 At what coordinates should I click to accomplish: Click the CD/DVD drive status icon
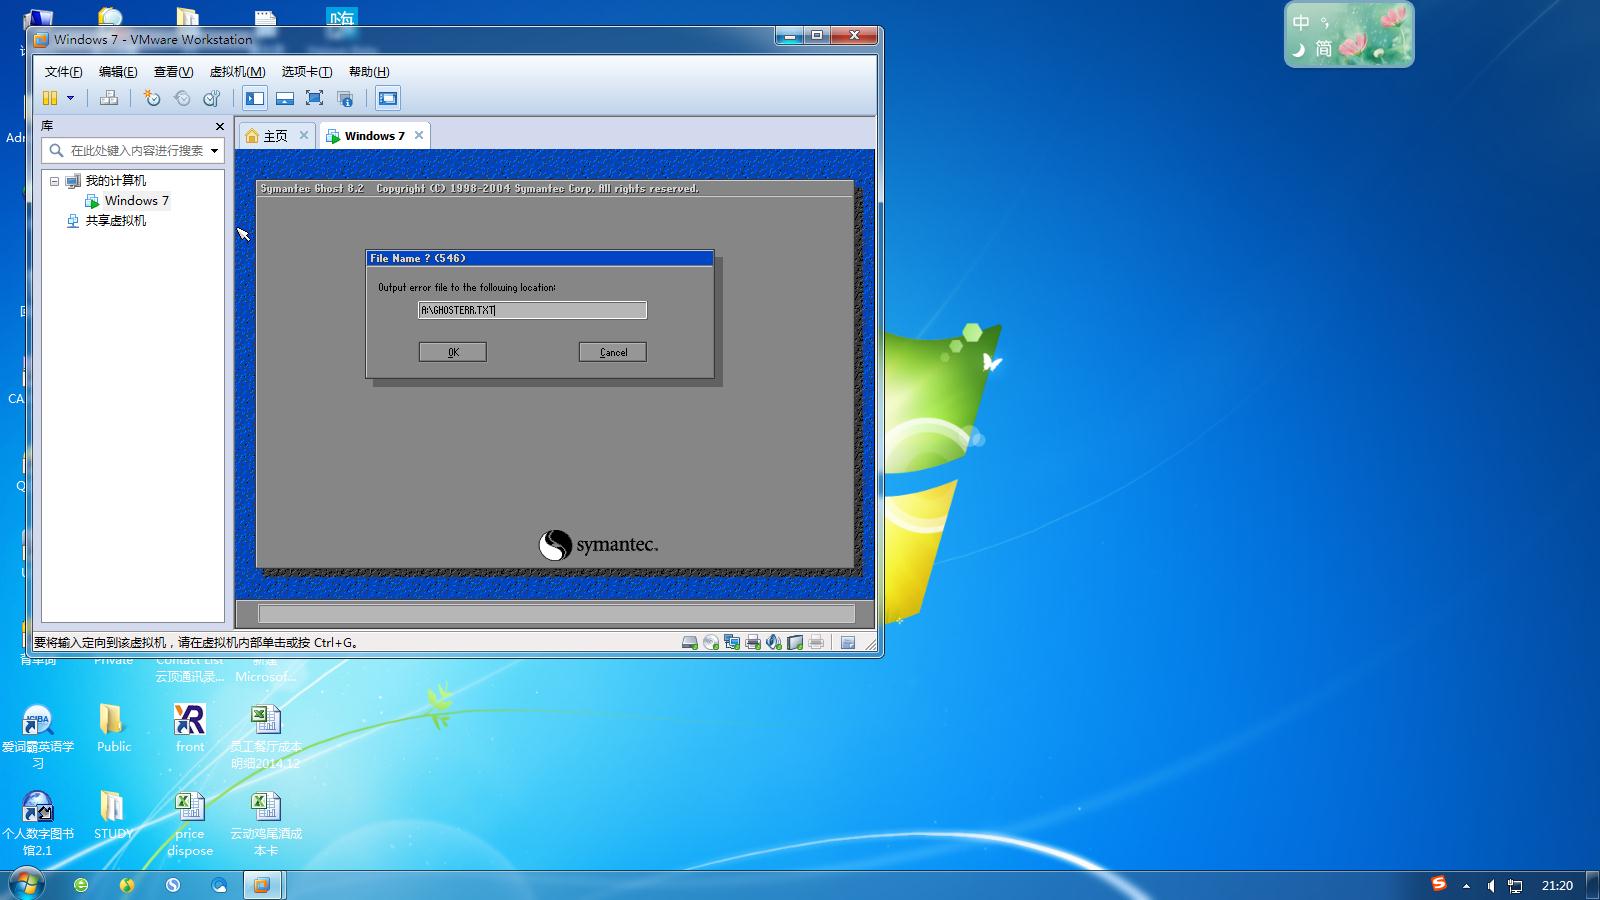711,643
